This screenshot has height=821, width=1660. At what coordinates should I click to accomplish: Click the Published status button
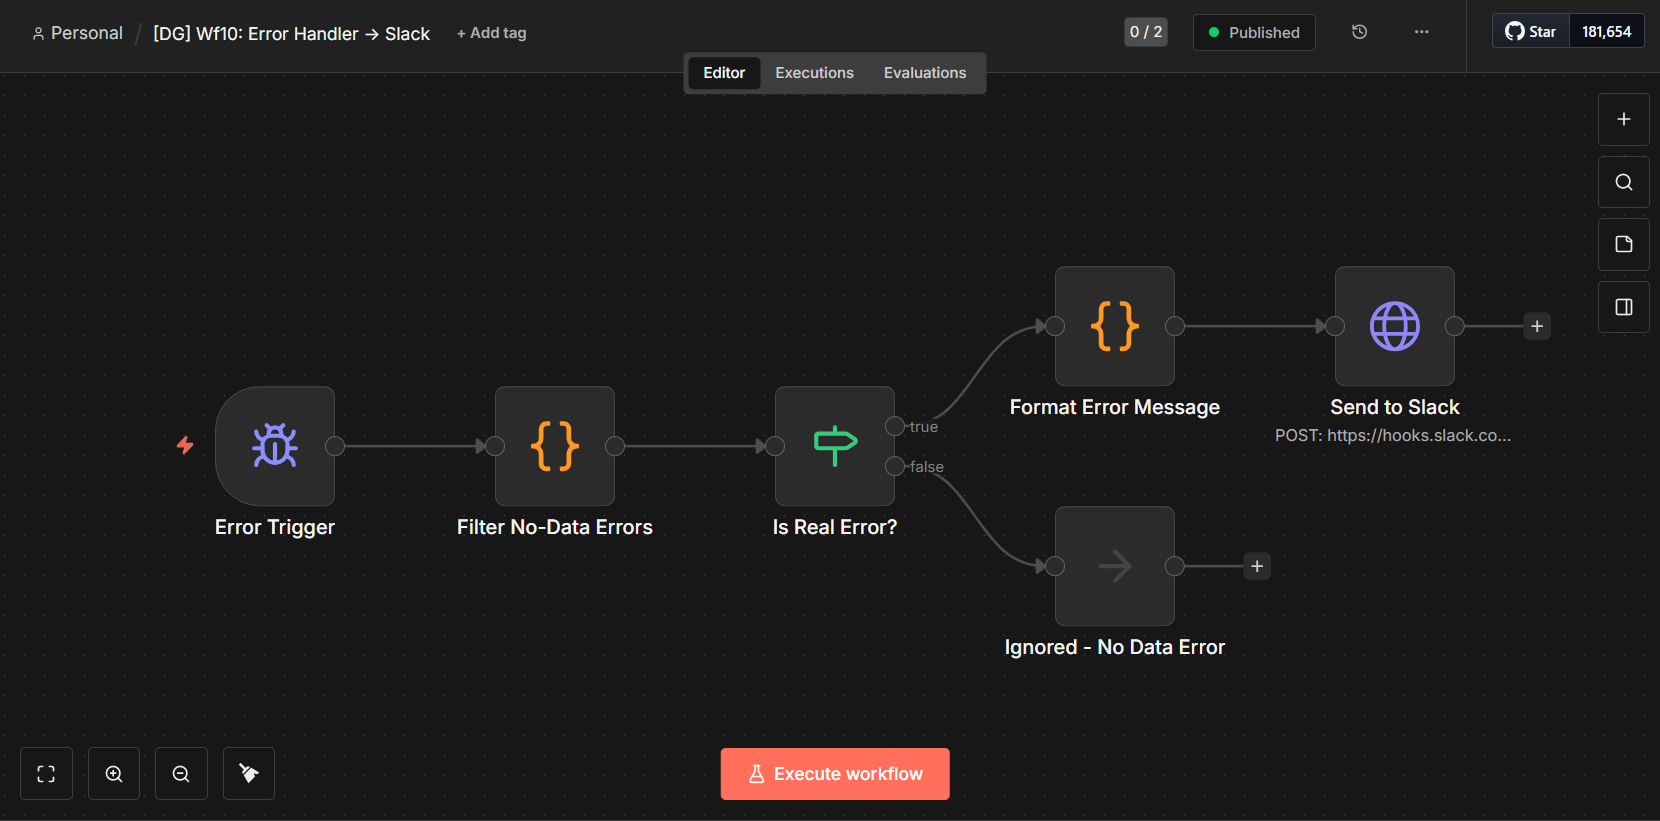click(x=1254, y=32)
